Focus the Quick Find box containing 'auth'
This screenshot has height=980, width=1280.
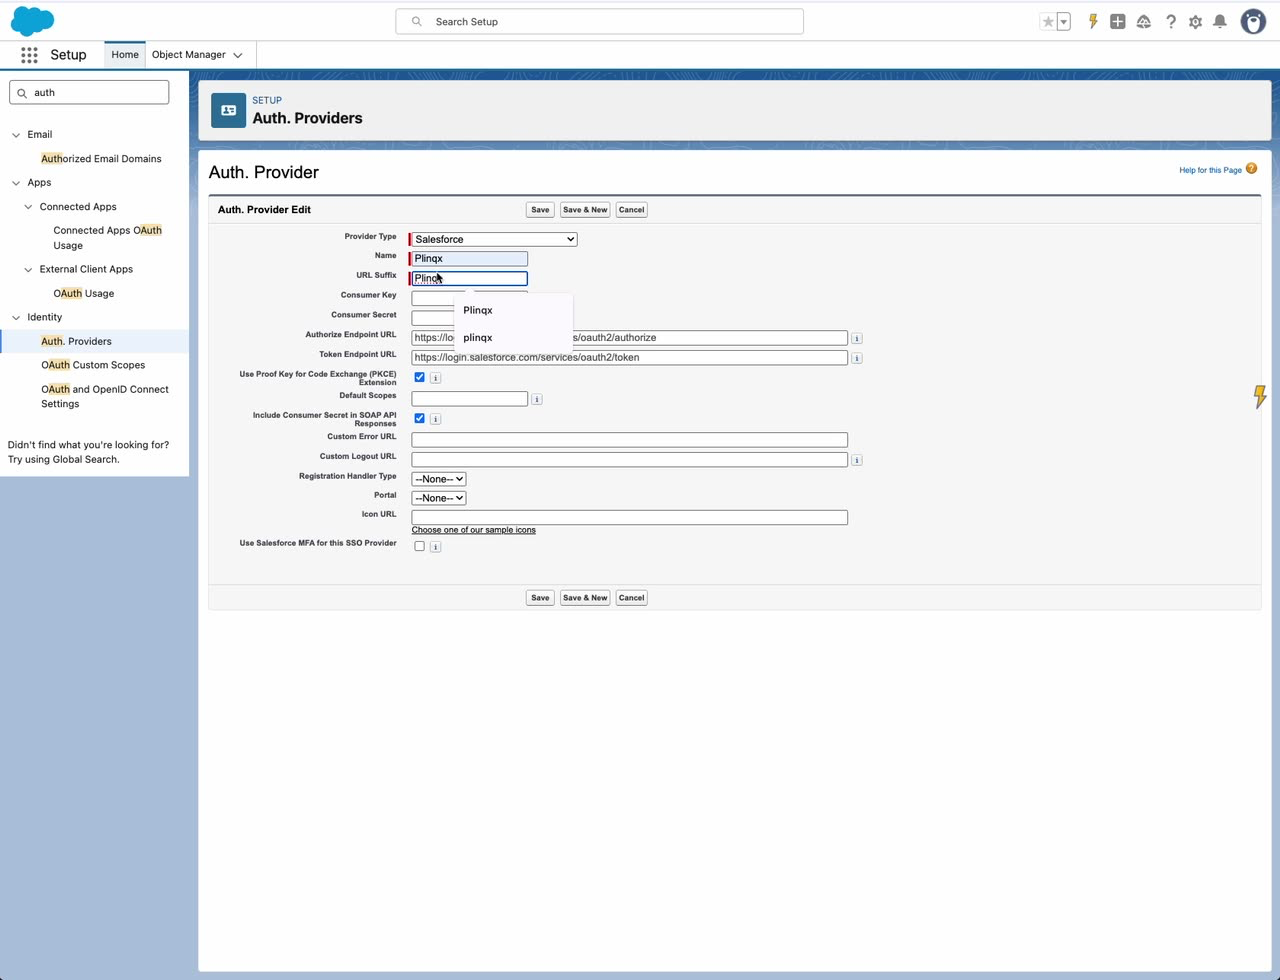pyautogui.click(x=89, y=92)
